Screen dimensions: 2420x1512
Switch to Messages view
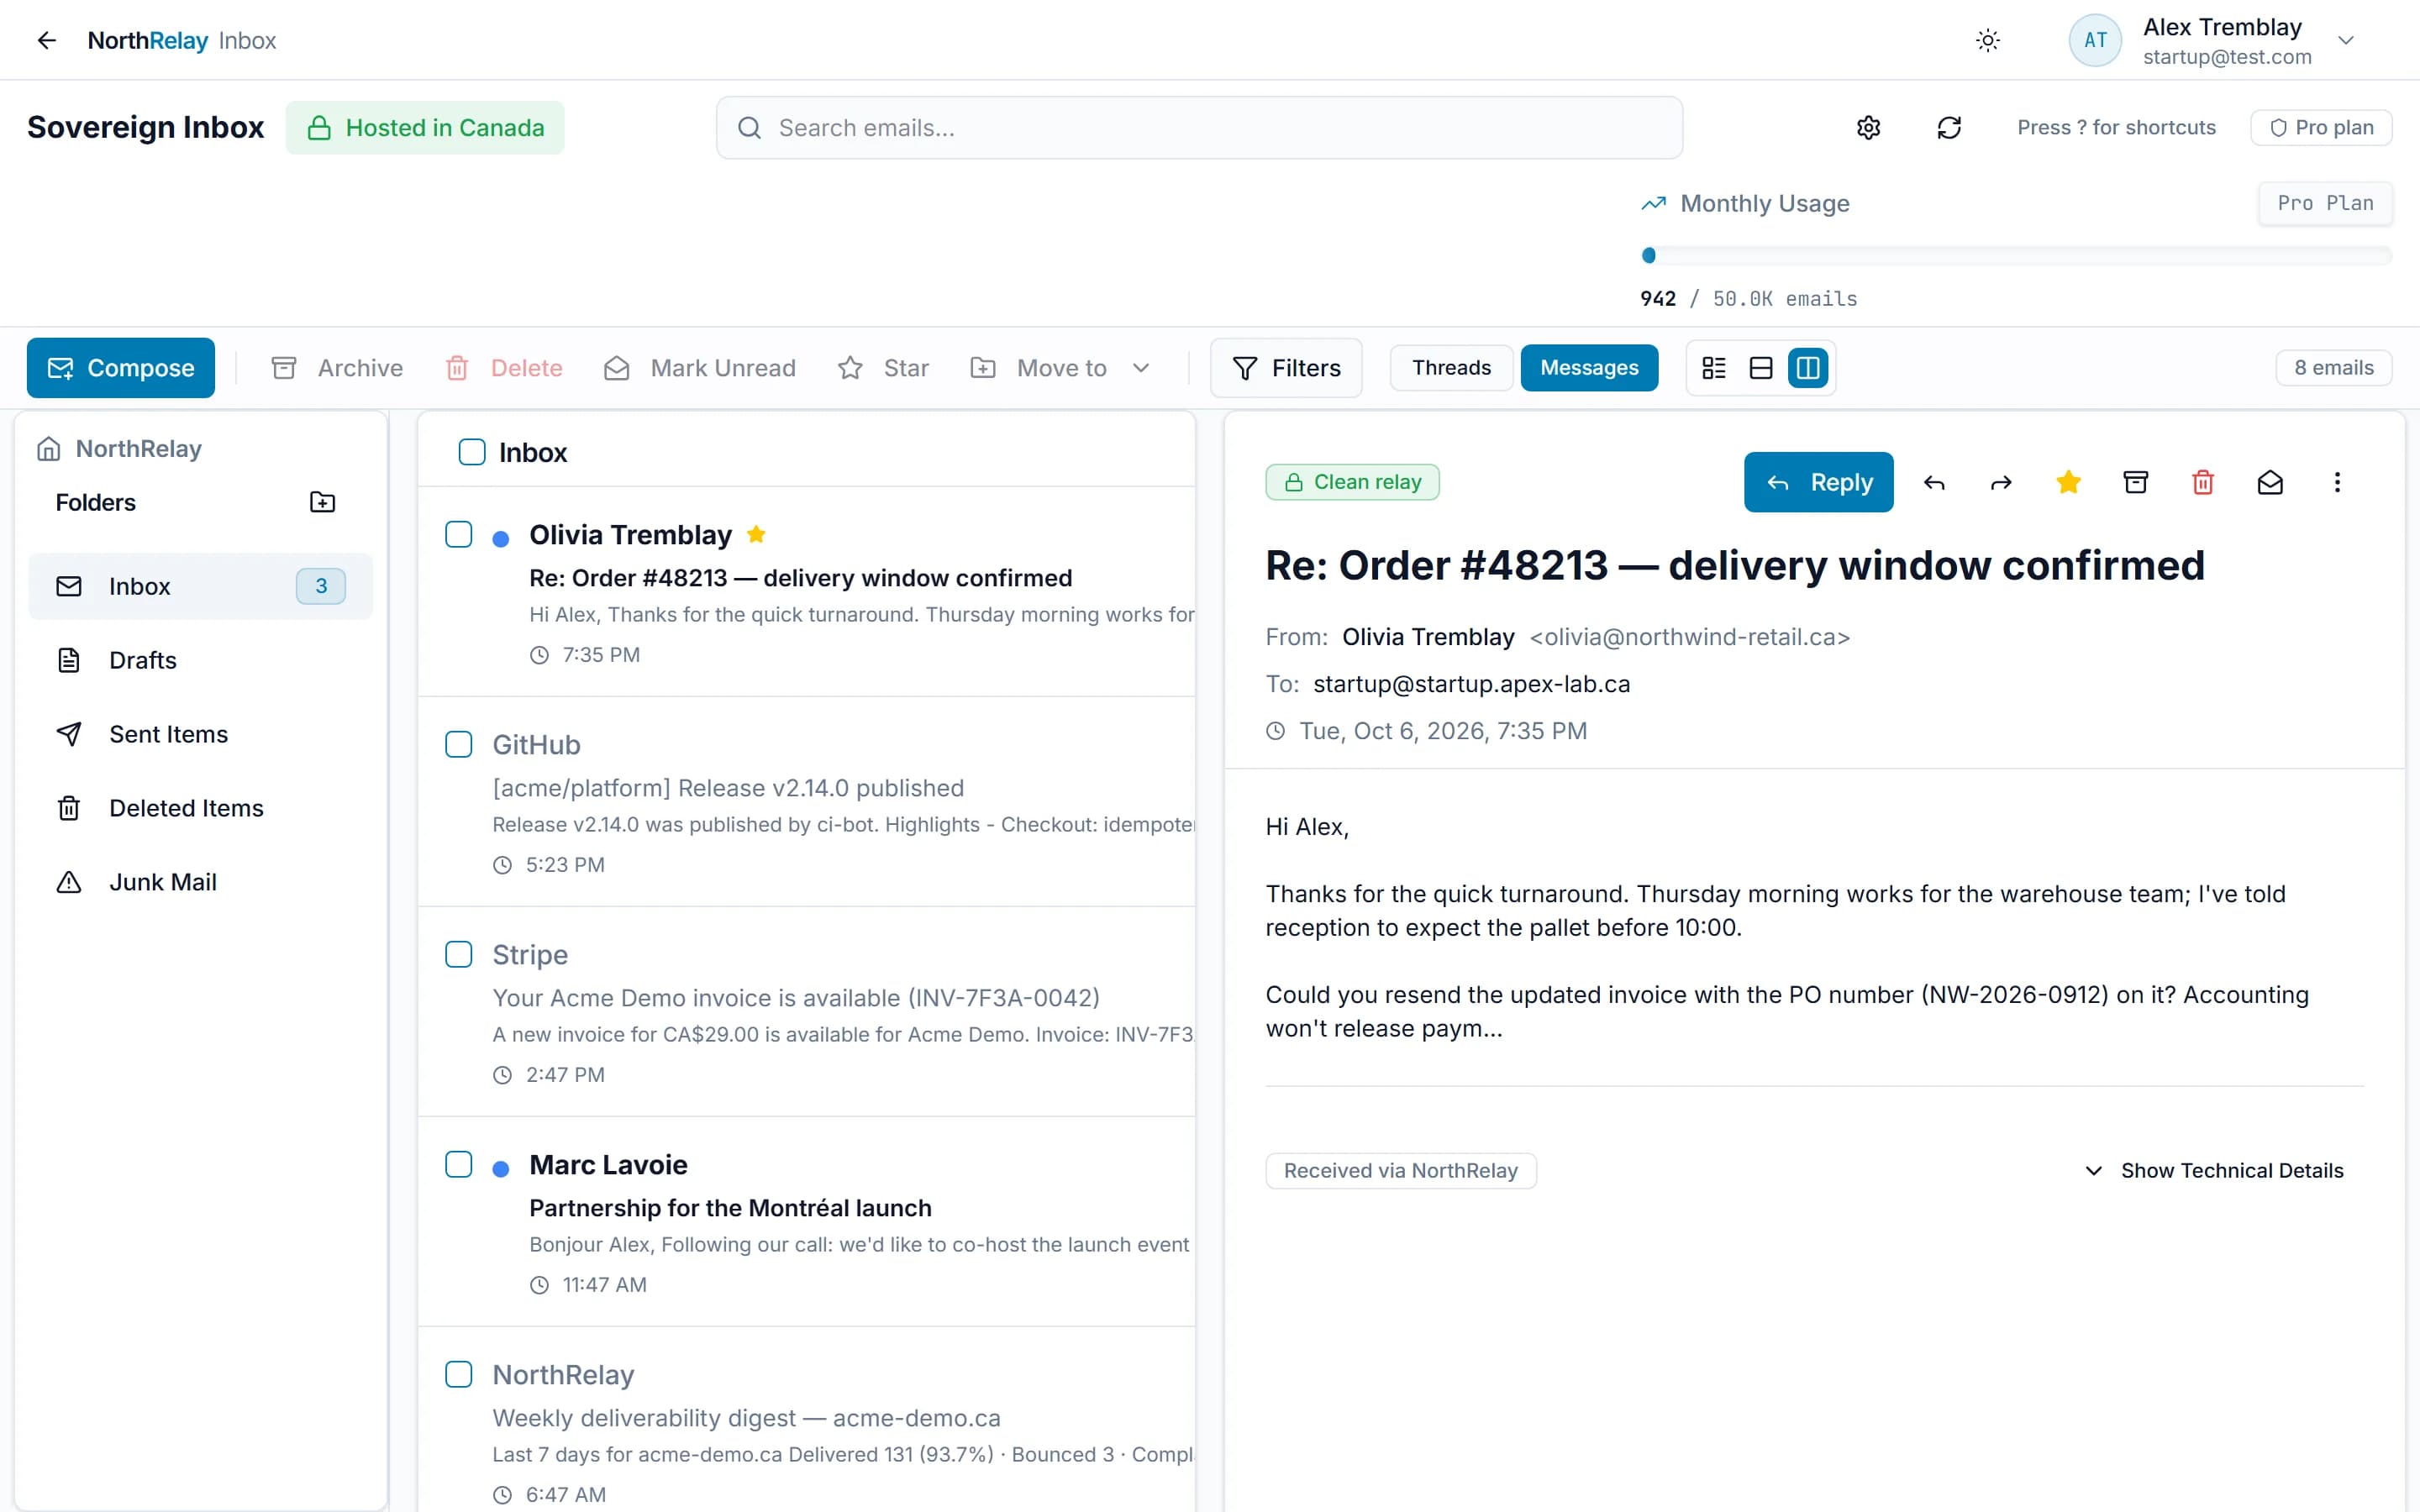pos(1589,368)
